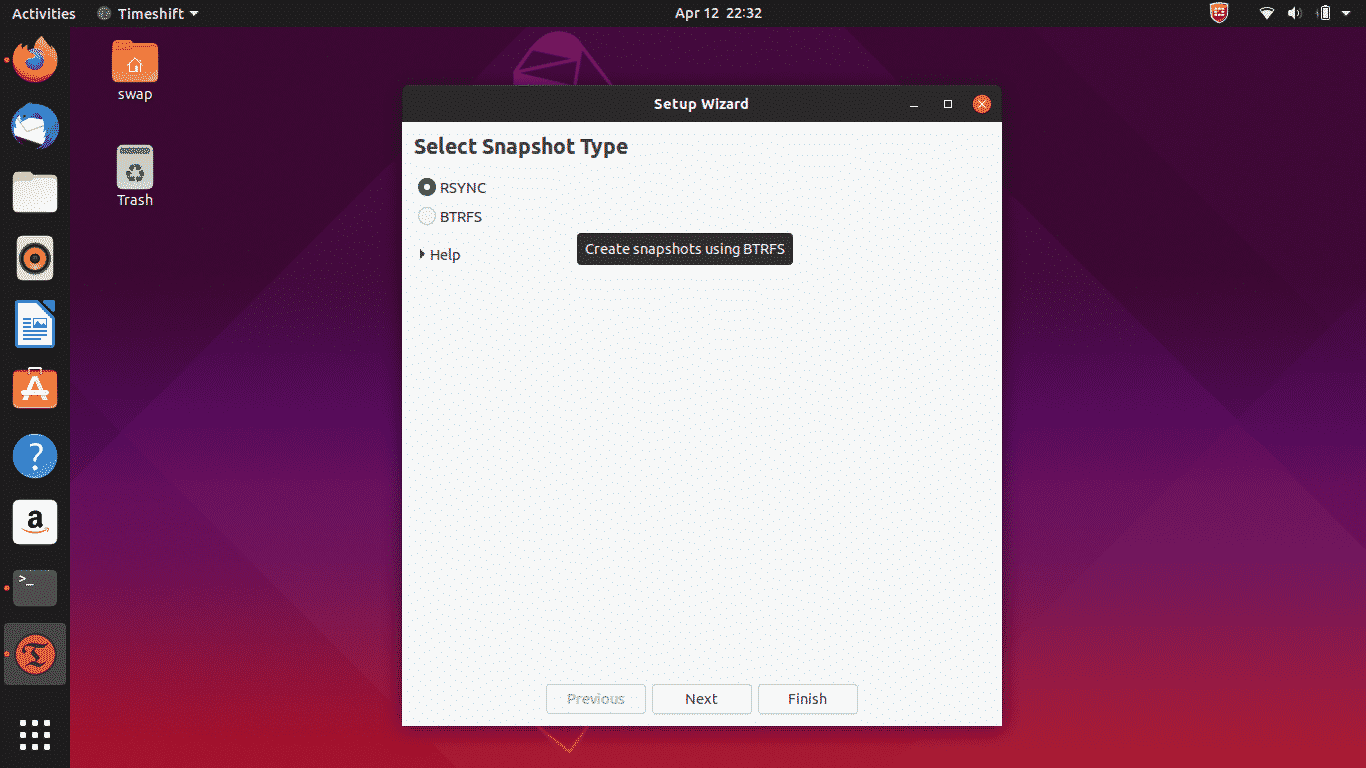Open Rhythmbox music player

(35, 258)
